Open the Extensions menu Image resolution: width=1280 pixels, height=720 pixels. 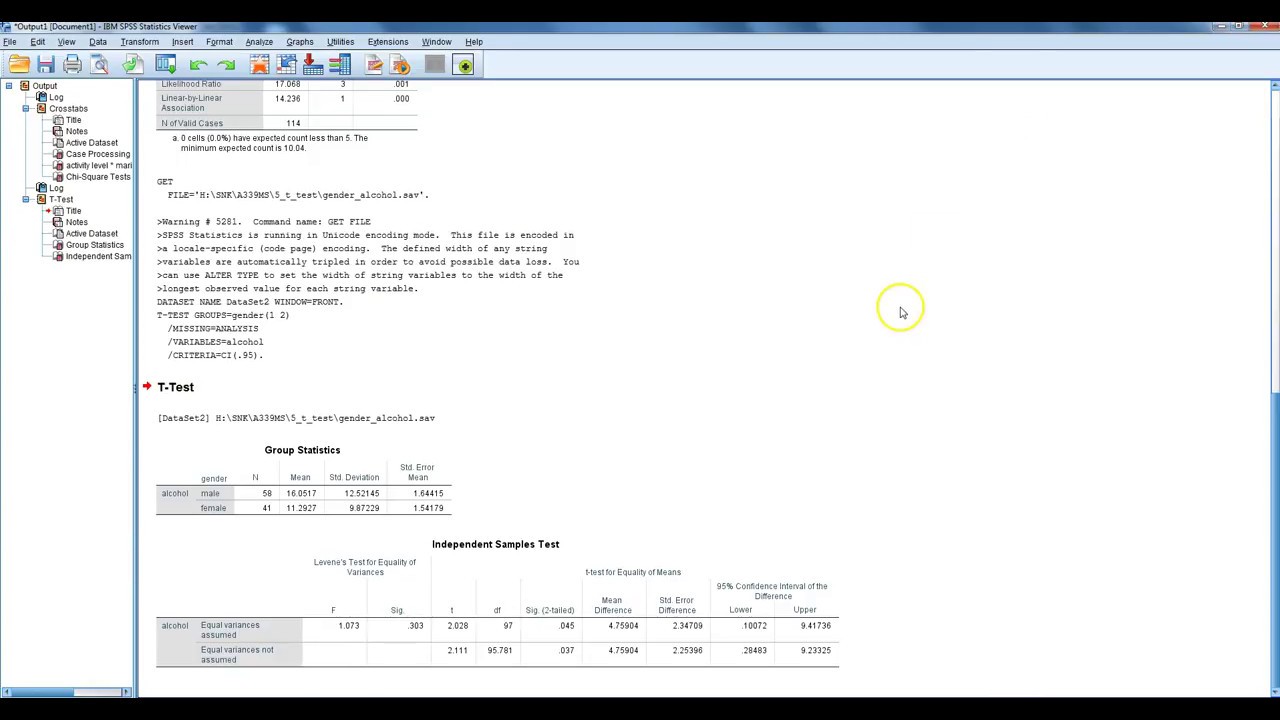tap(388, 42)
